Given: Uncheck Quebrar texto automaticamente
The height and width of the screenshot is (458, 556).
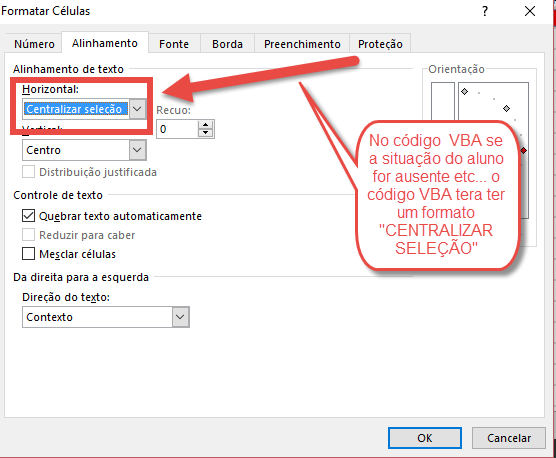Looking at the screenshot, I should tap(28, 216).
